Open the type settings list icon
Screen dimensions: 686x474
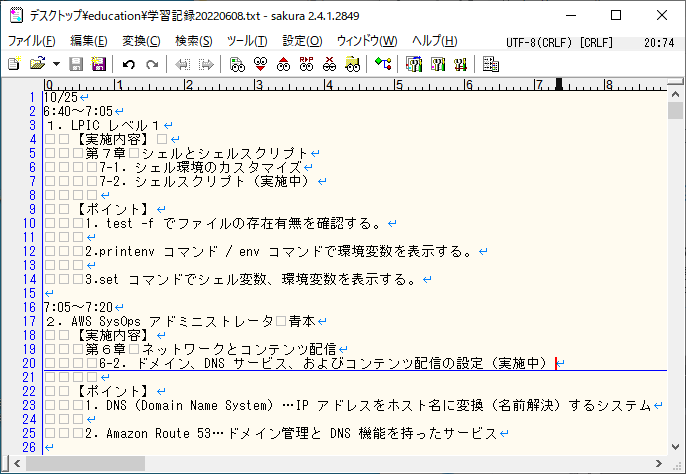click(x=414, y=64)
